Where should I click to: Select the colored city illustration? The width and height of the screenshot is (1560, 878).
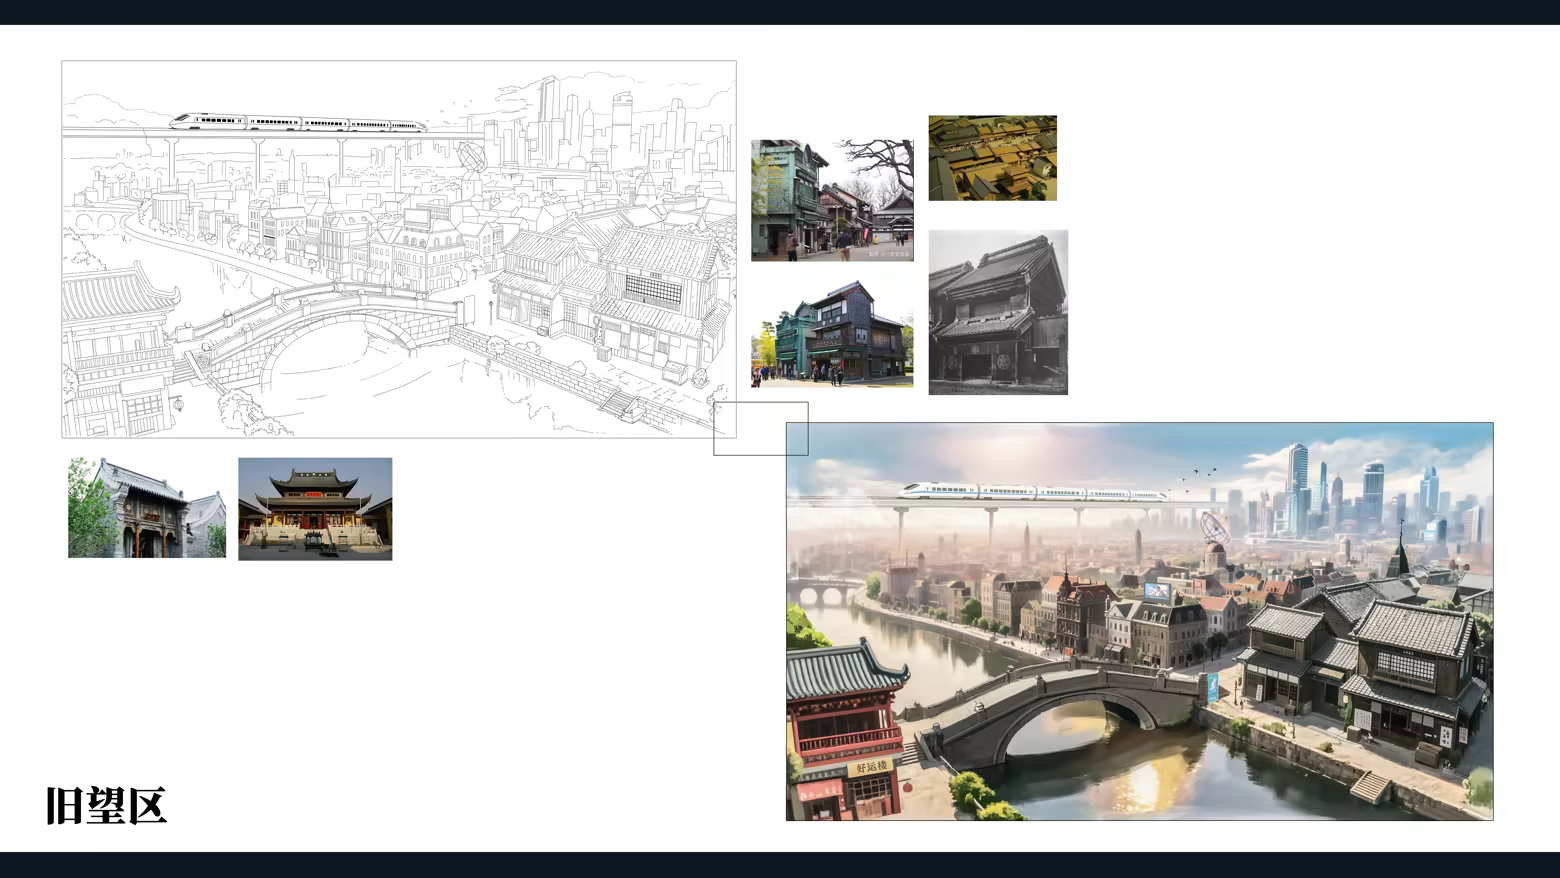pyautogui.click(x=1139, y=621)
